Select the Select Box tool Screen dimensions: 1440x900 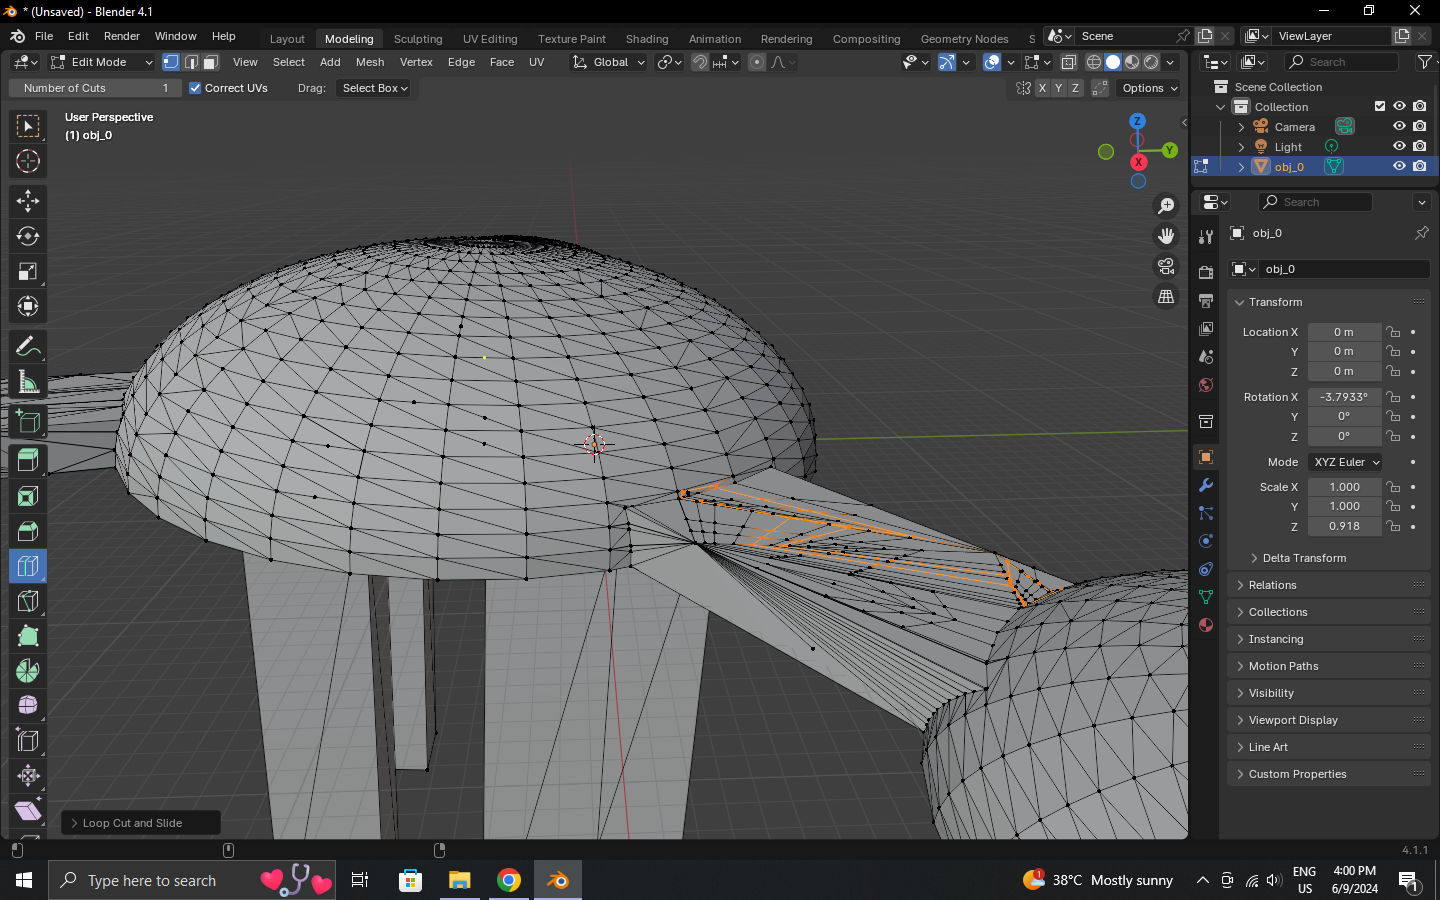[x=28, y=126]
